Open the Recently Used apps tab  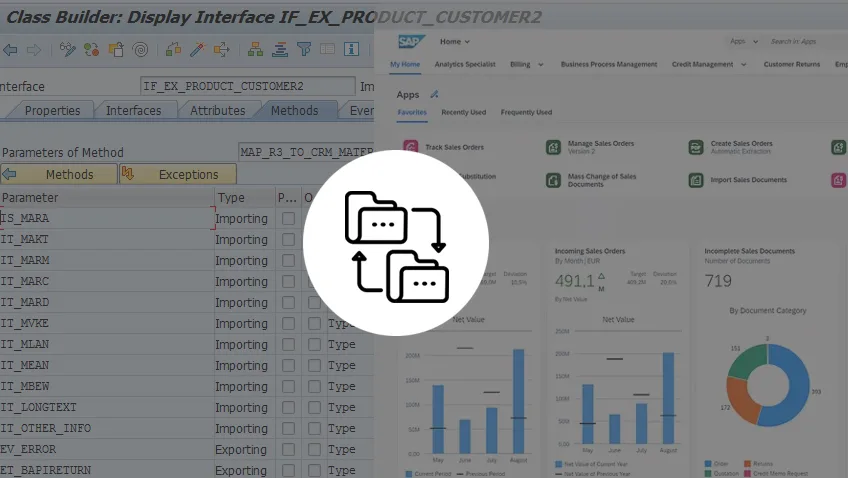pyautogui.click(x=463, y=112)
